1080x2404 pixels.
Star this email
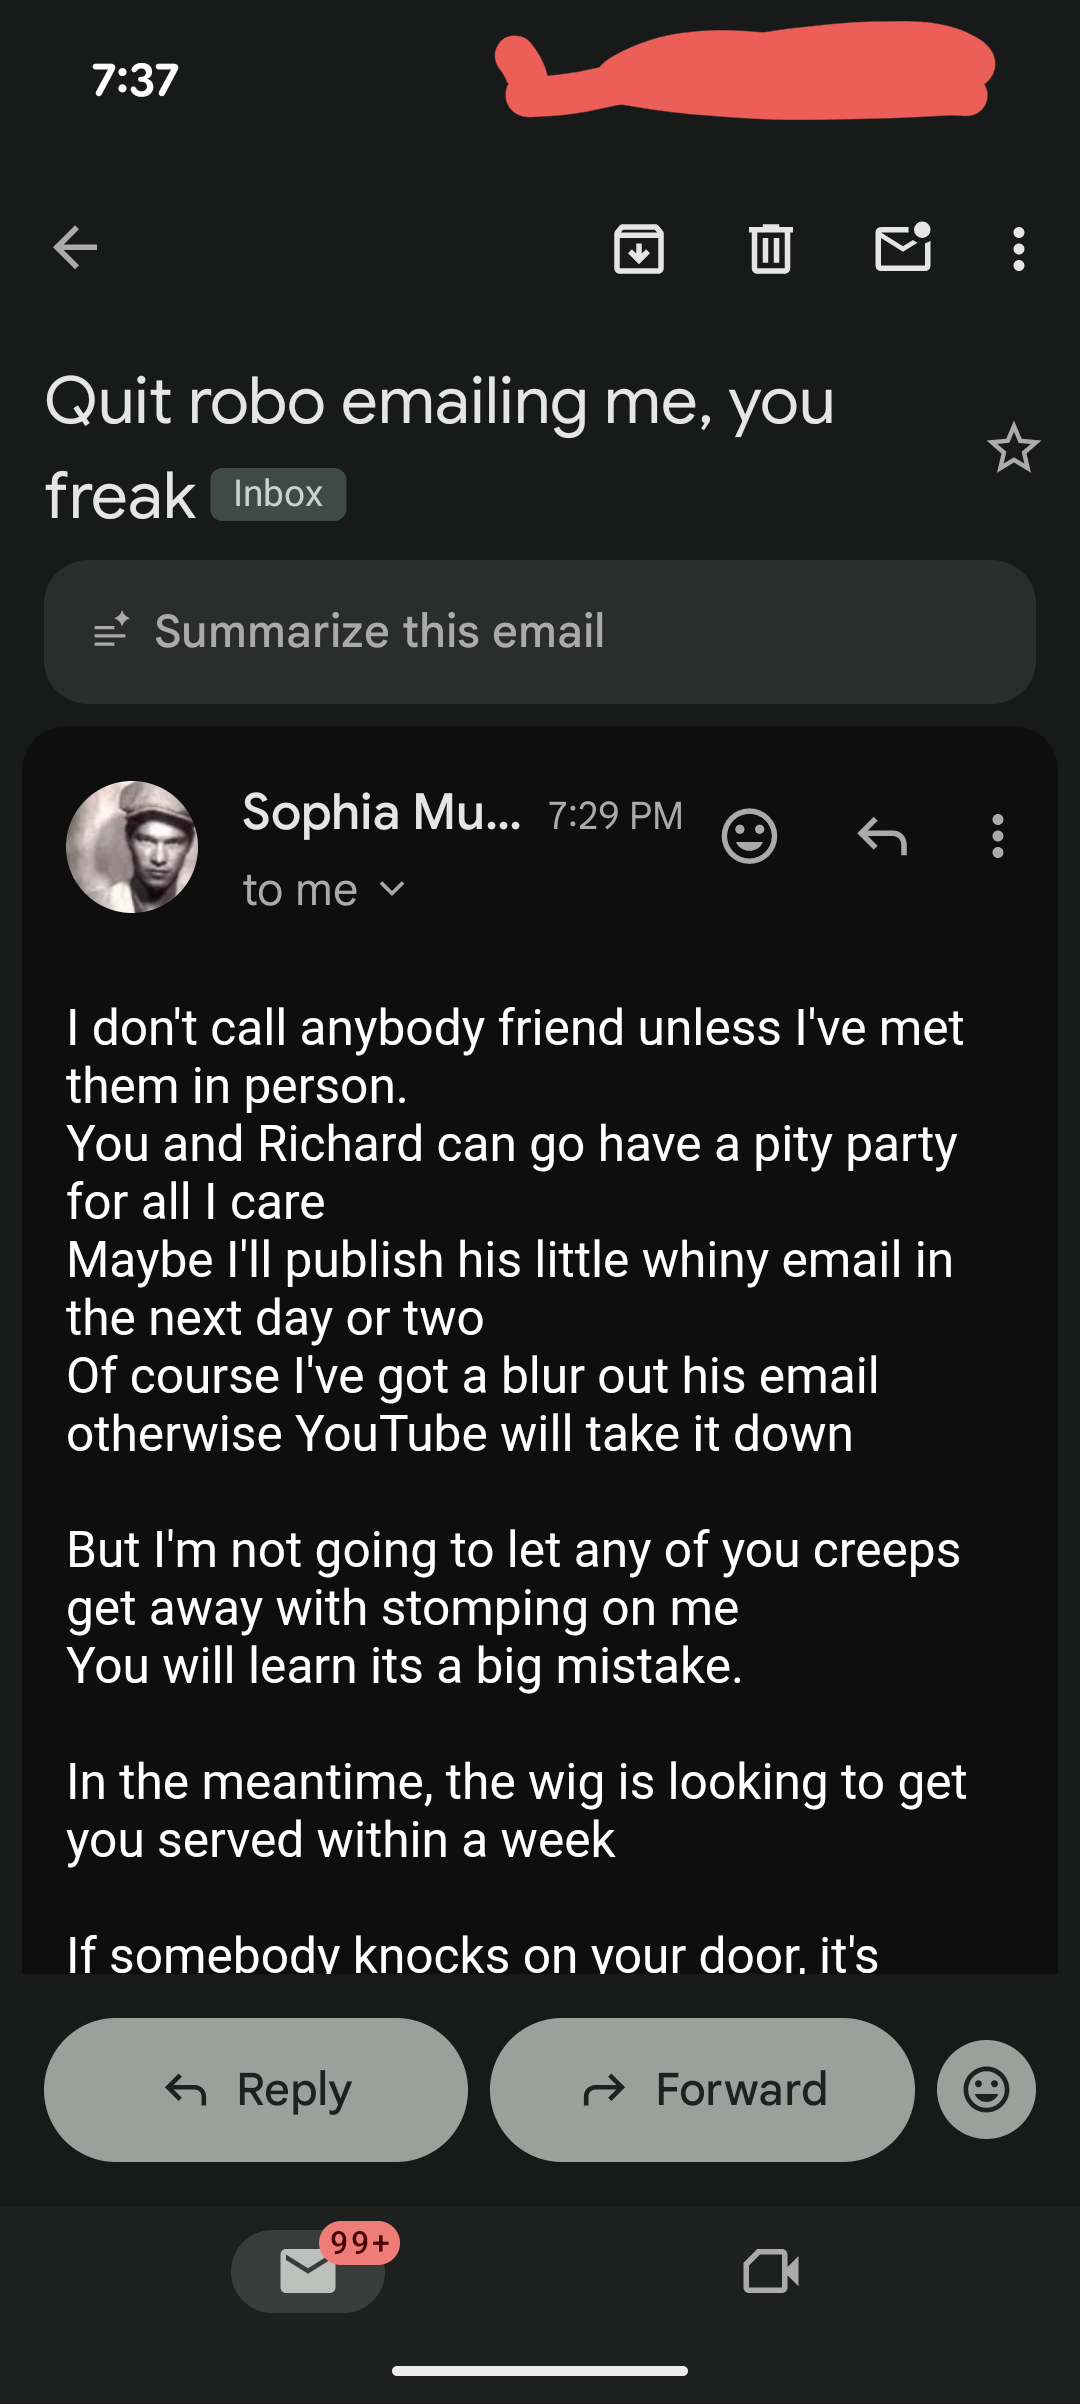[1013, 448]
